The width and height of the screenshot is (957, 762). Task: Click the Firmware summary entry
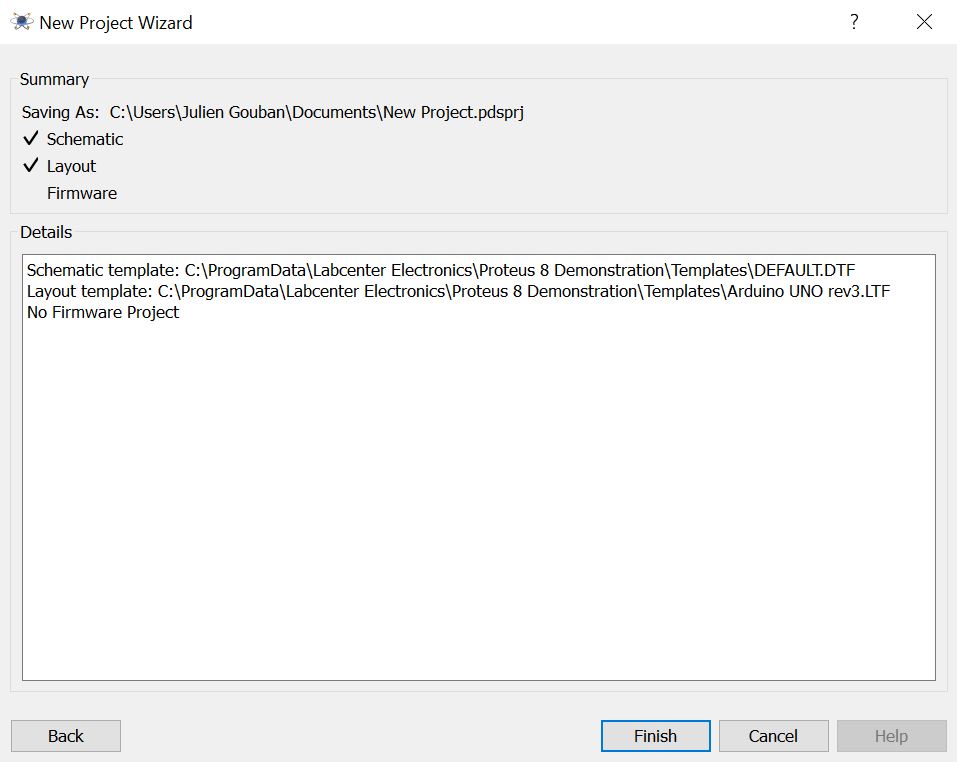[81, 193]
